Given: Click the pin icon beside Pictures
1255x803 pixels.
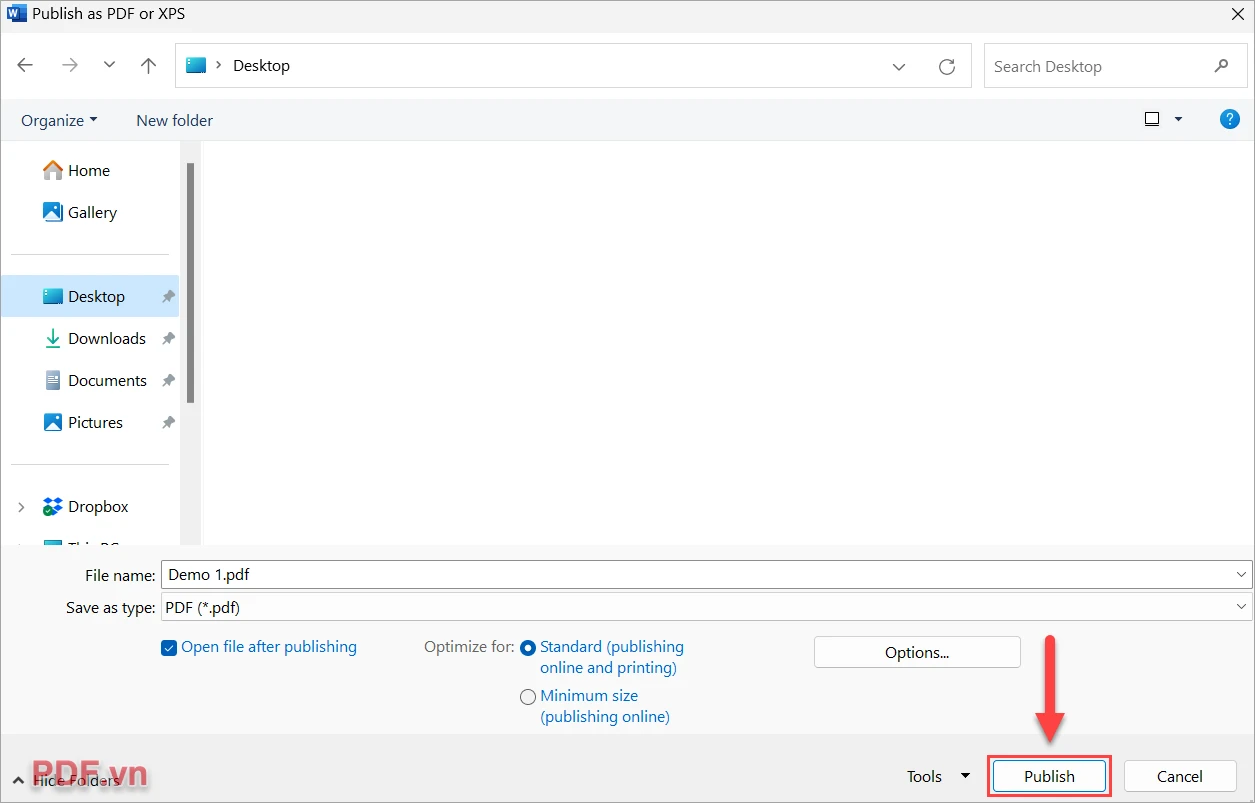Looking at the screenshot, I should click(168, 423).
